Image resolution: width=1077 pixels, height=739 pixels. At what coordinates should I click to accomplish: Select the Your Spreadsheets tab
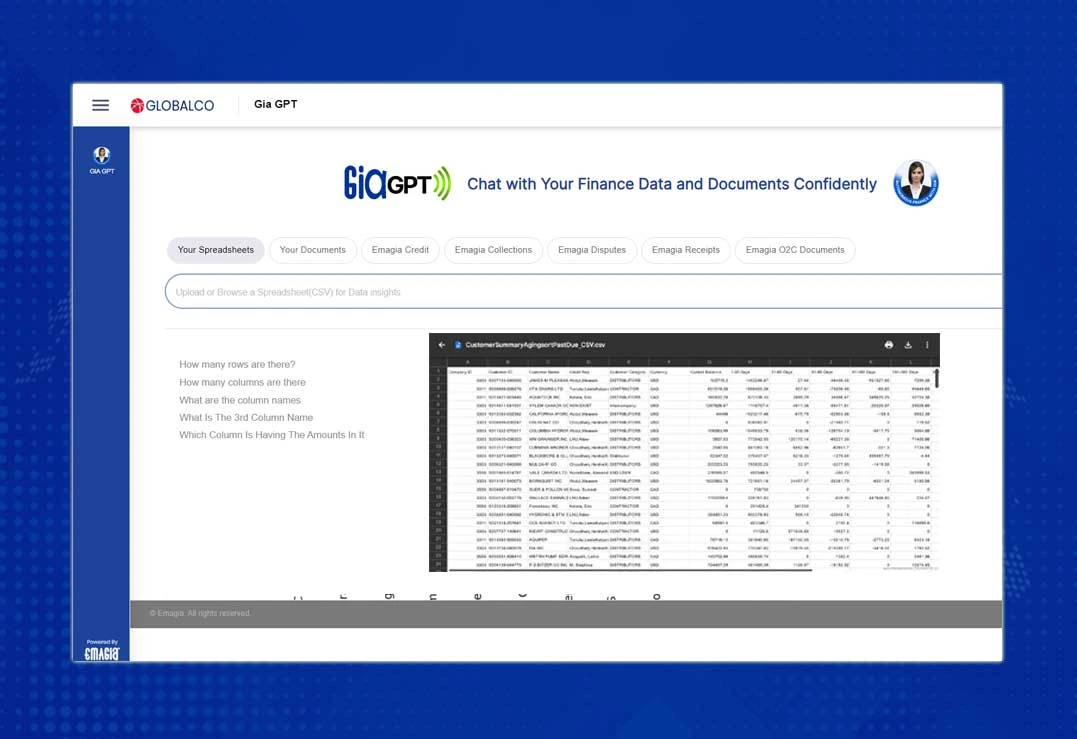point(216,250)
